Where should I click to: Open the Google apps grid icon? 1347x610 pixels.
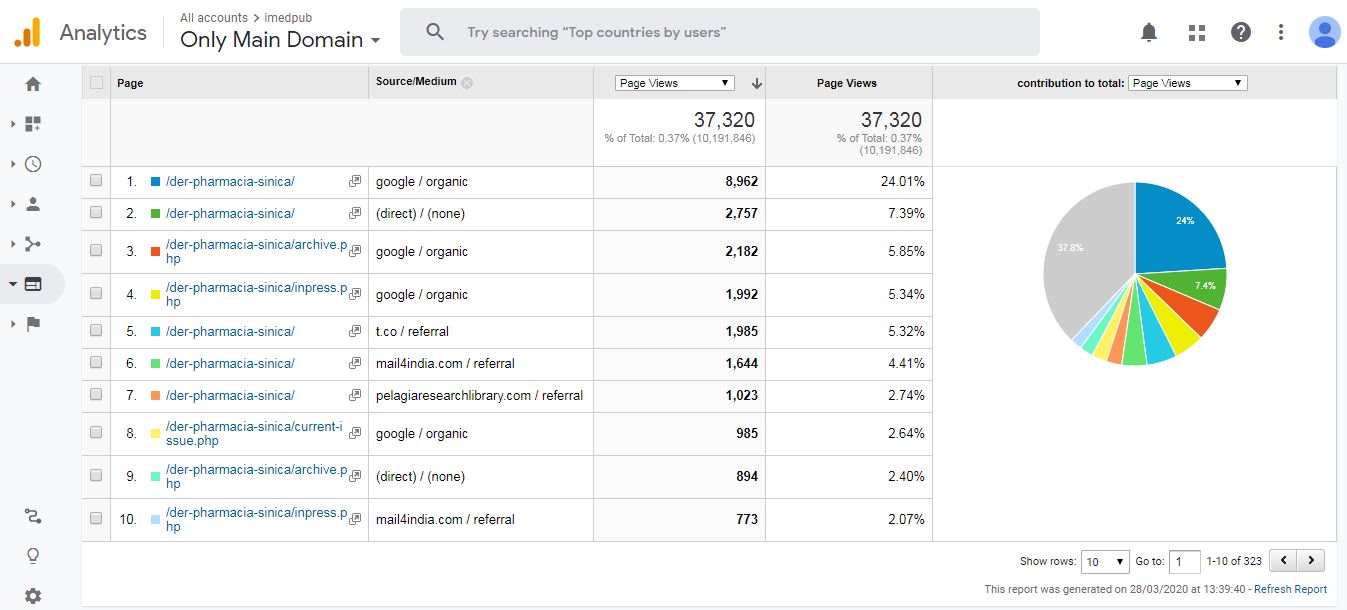(1196, 32)
